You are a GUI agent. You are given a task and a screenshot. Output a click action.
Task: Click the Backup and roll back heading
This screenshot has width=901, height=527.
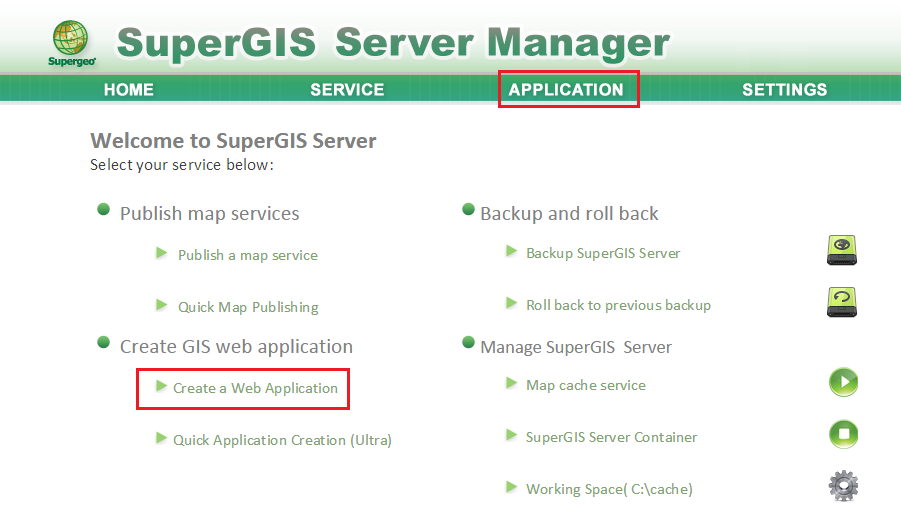pos(569,214)
